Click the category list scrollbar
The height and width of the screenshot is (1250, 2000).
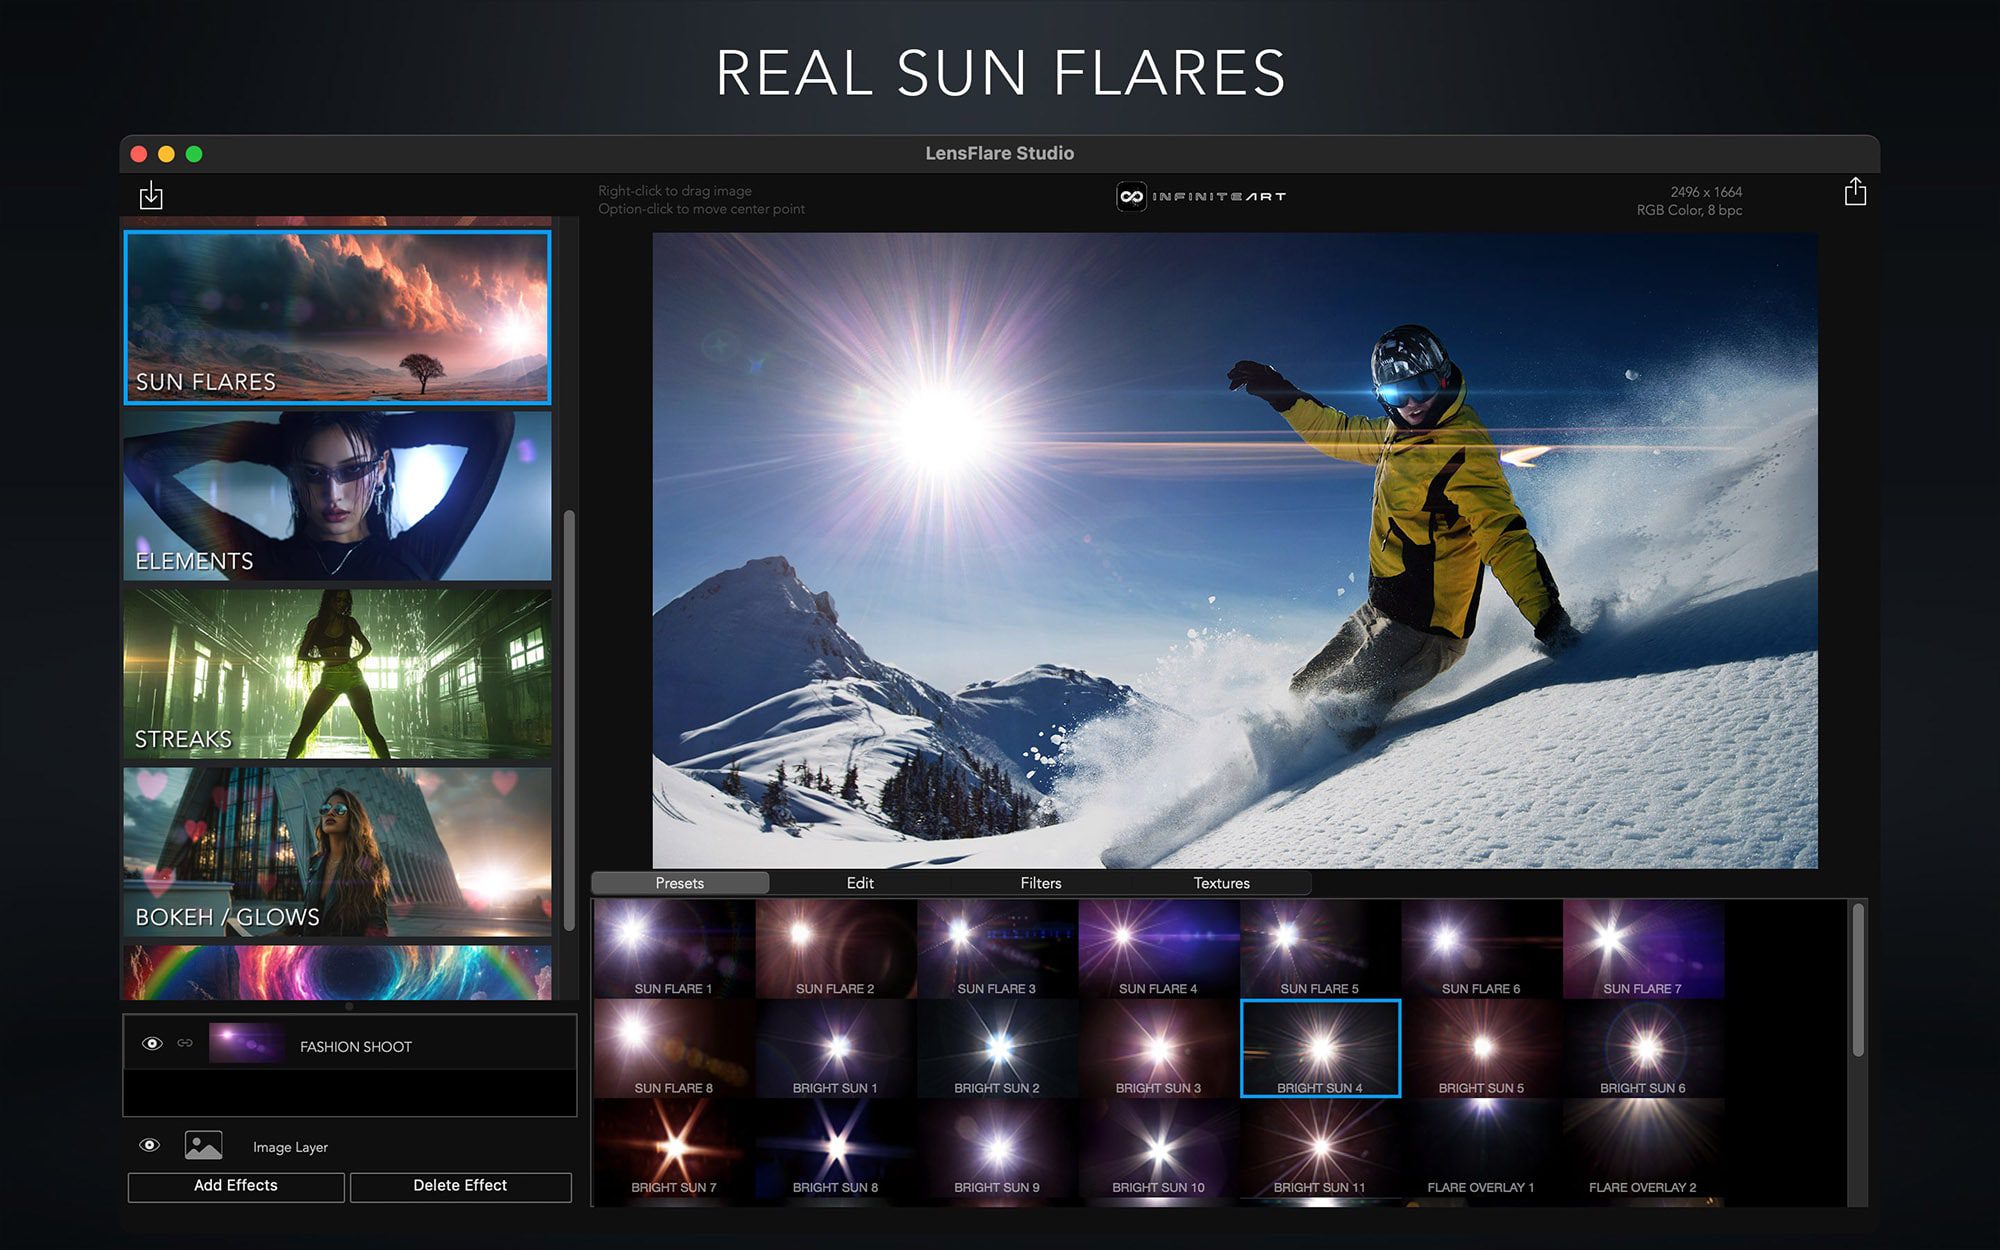click(569, 720)
